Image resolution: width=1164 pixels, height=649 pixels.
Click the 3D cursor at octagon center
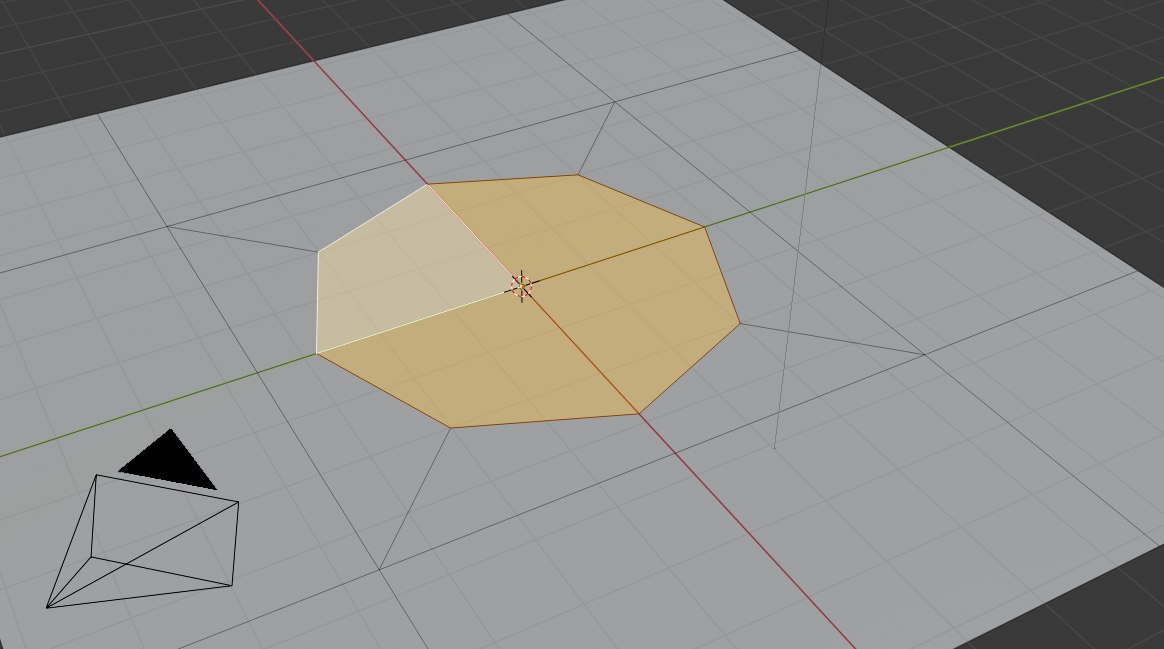click(522, 286)
